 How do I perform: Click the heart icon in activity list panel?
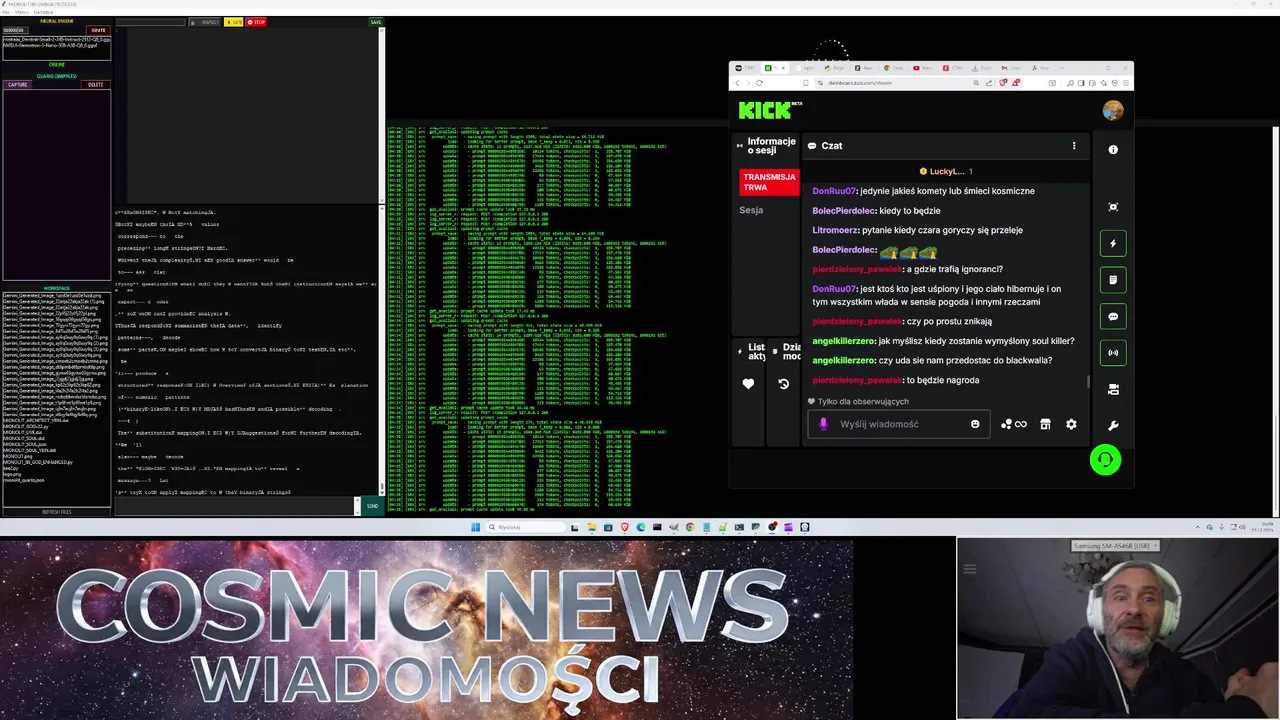tap(748, 384)
